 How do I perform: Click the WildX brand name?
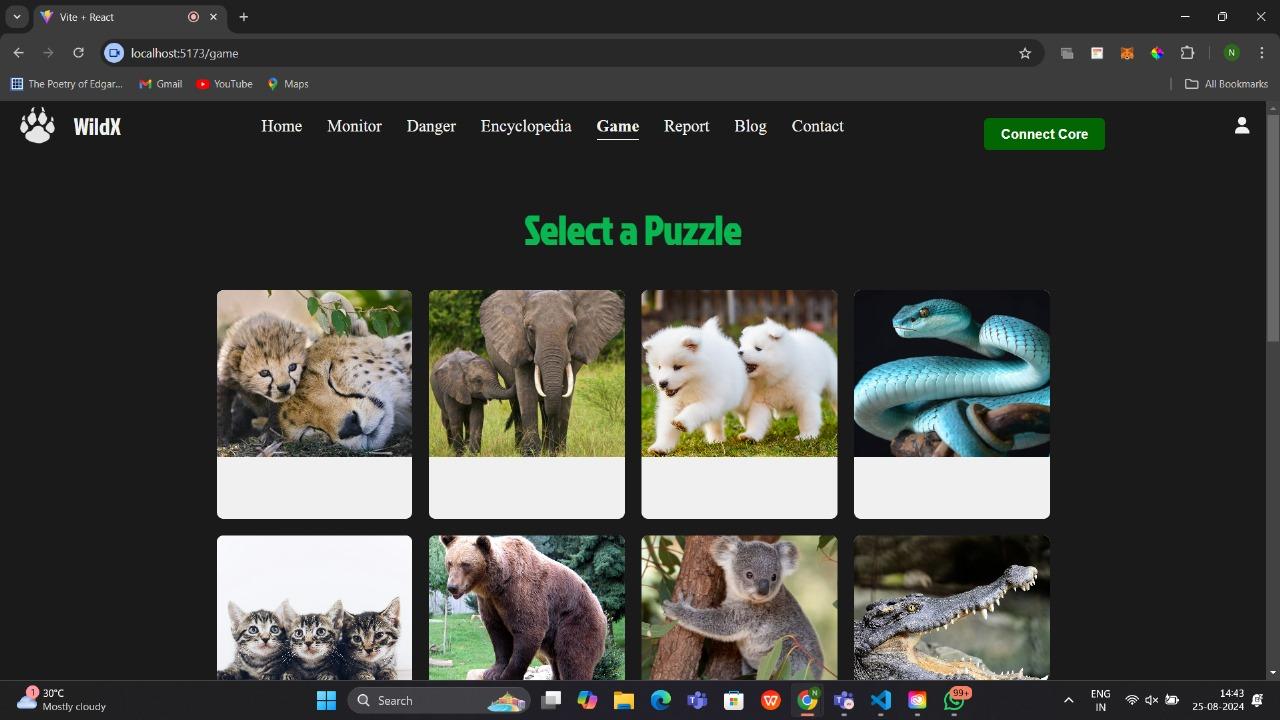coord(97,127)
